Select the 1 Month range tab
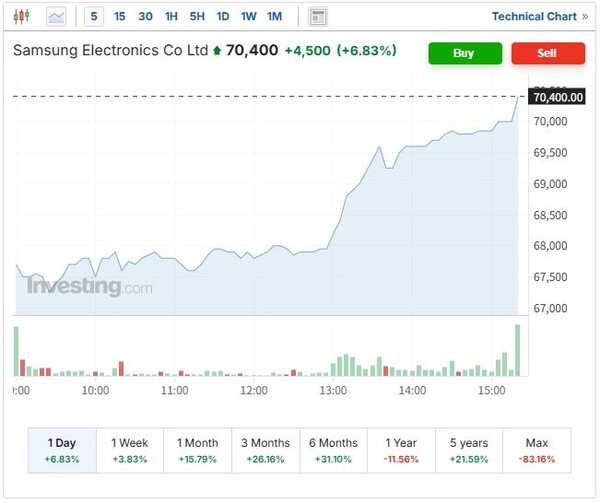Screen dimensions: 600x503 pyautogui.click(x=197, y=450)
